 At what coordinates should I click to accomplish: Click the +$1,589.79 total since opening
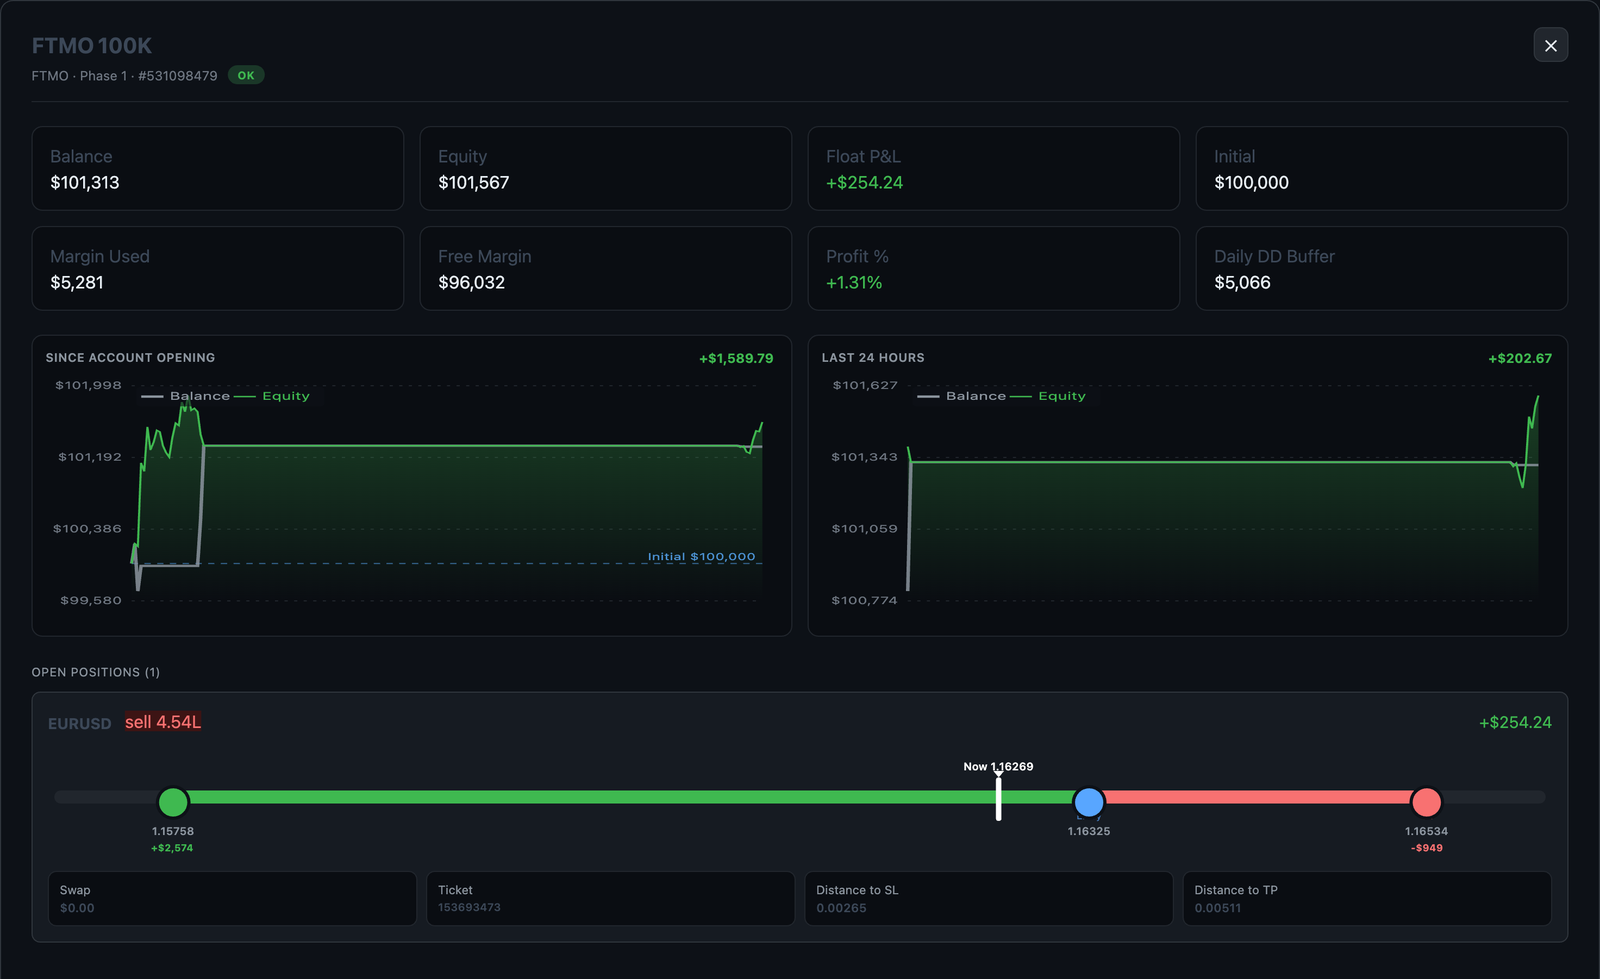736,358
